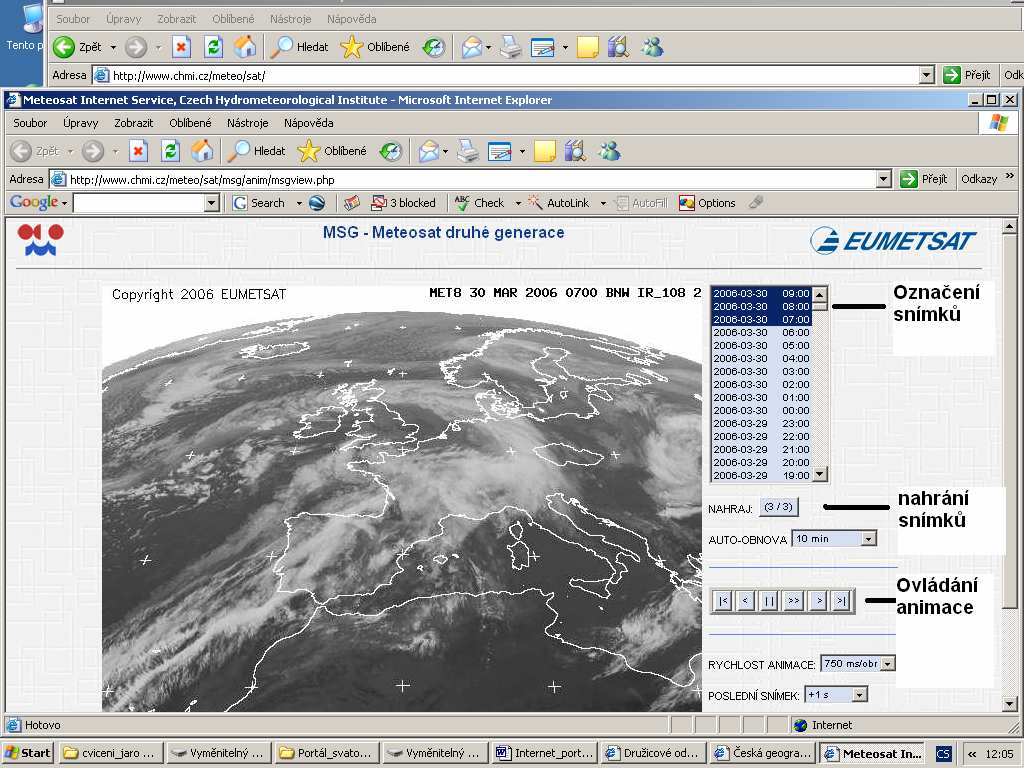This screenshot has width=1024, height=768.
Task: Click Stop icon in background browser window
Action: click(x=181, y=47)
